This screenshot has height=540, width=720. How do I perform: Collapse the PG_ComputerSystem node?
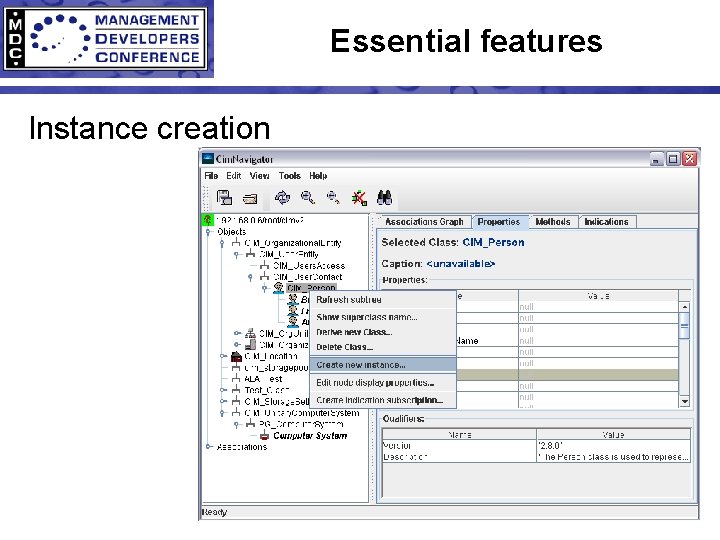click(x=236, y=424)
